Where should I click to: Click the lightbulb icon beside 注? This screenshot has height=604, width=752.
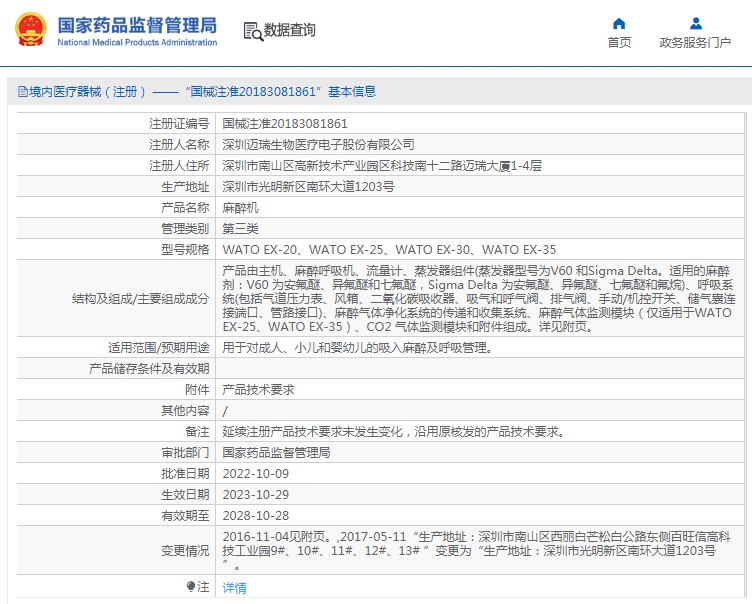tap(191, 586)
